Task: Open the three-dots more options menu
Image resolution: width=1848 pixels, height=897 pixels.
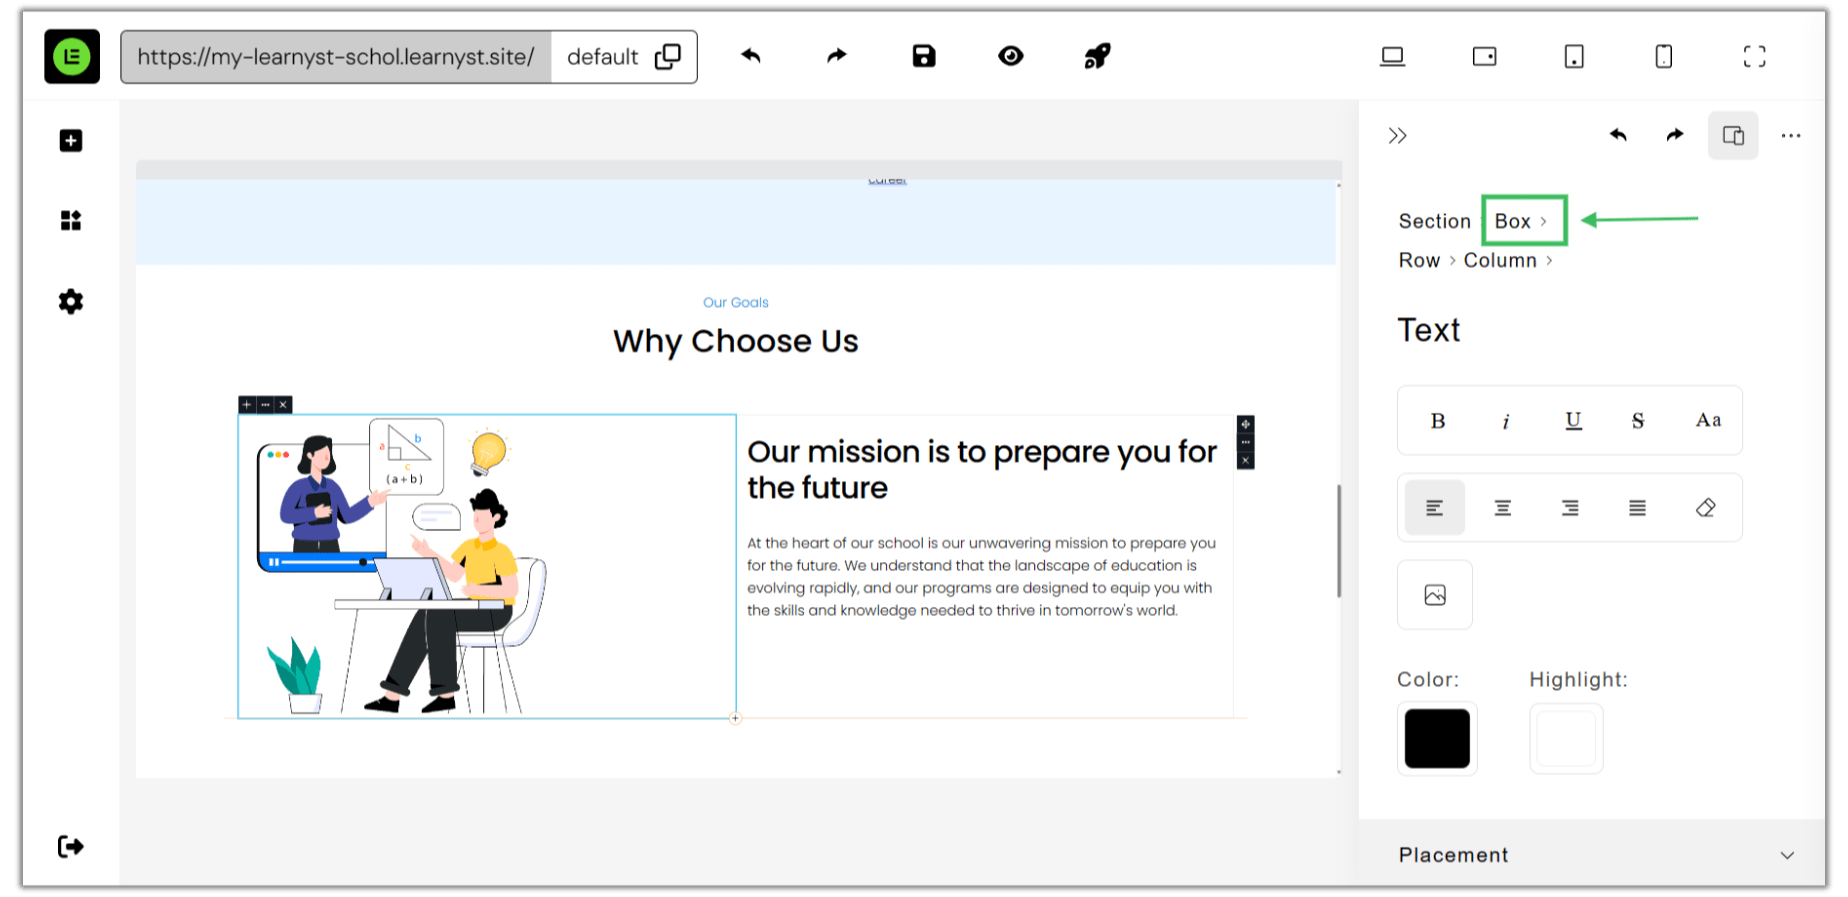Action: pos(1791,136)
